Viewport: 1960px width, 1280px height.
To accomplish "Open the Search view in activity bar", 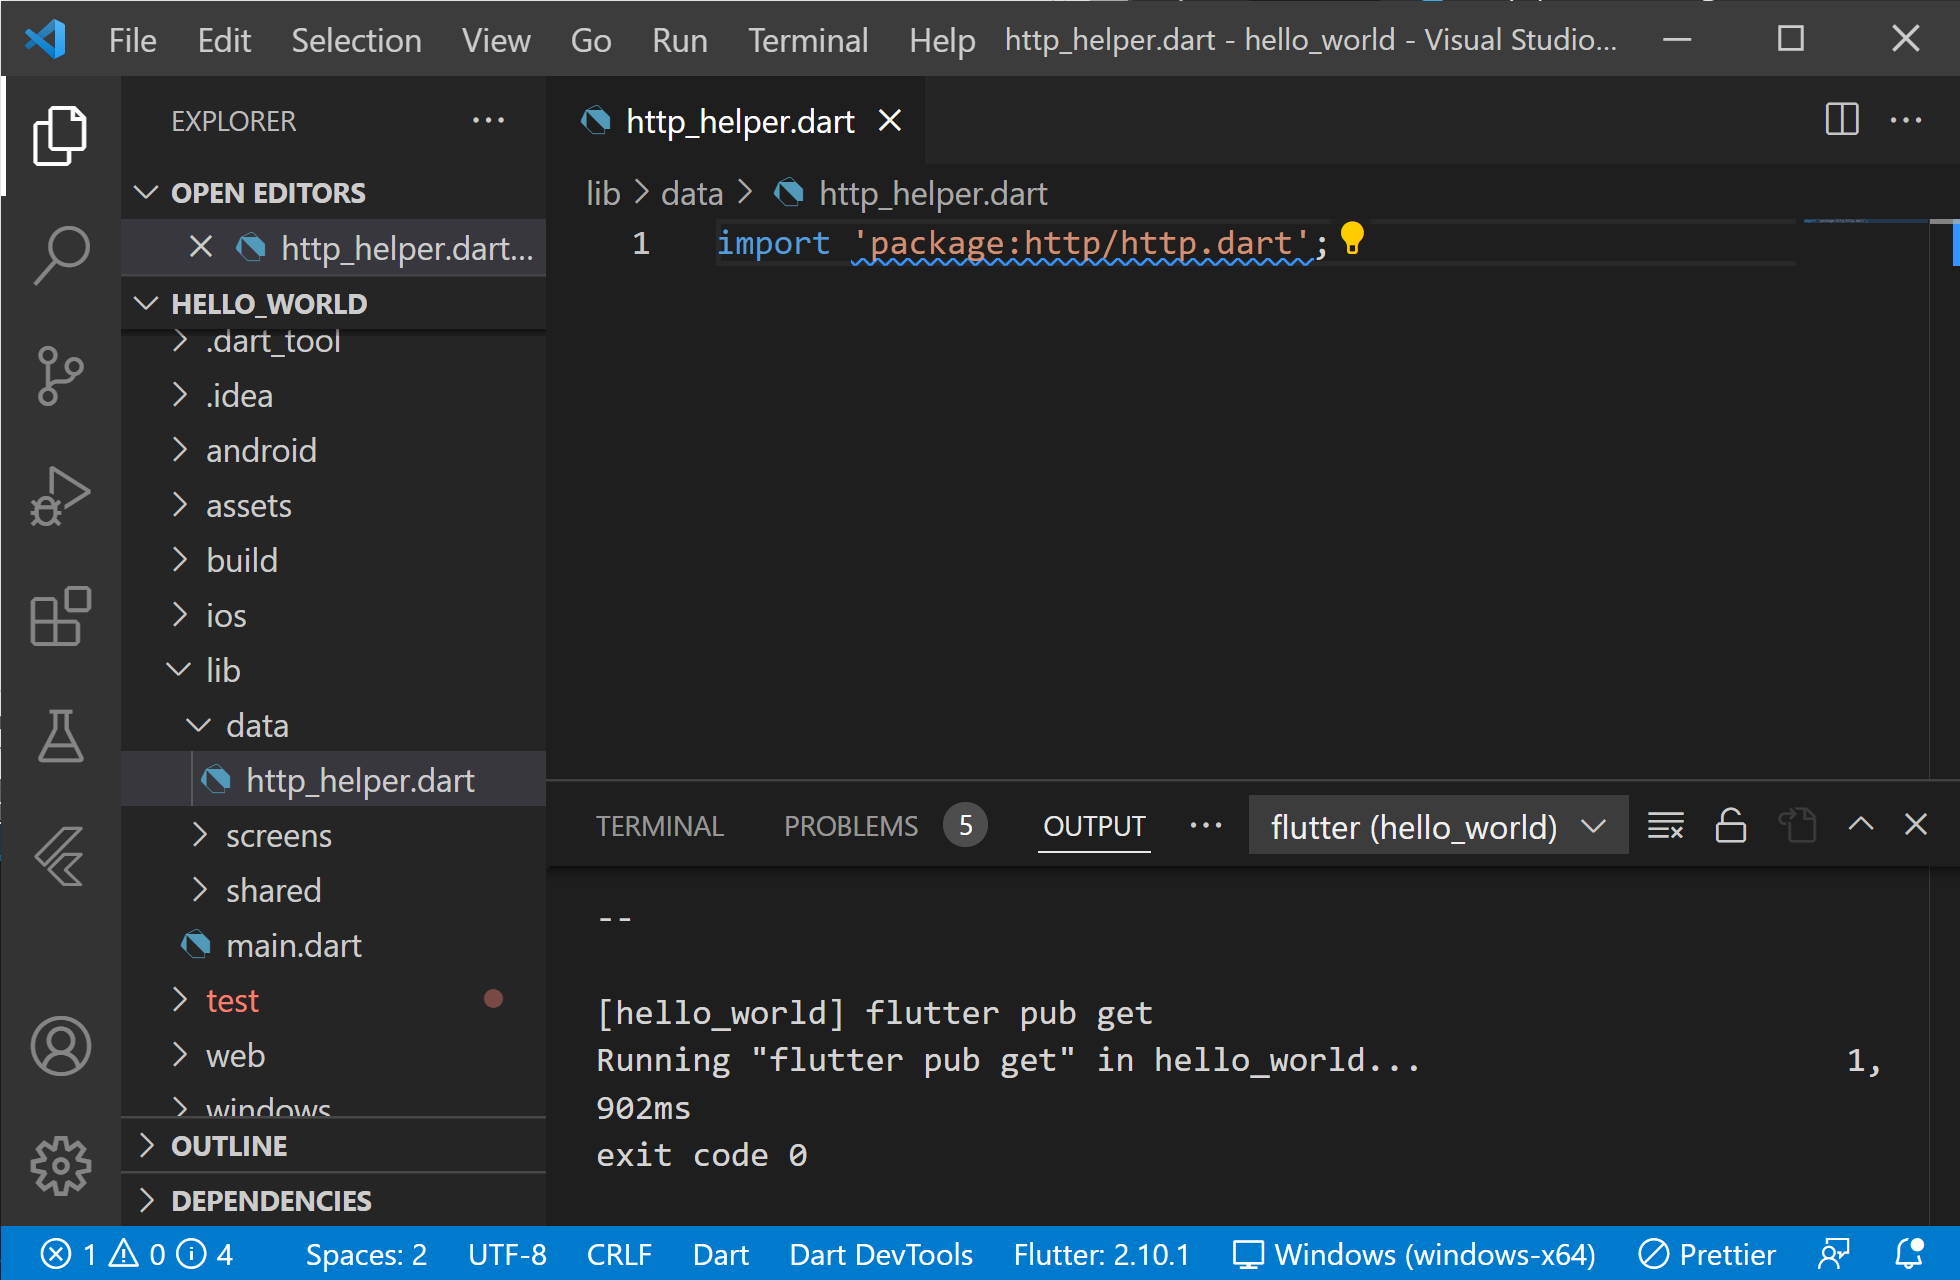I will coord(61,255).
